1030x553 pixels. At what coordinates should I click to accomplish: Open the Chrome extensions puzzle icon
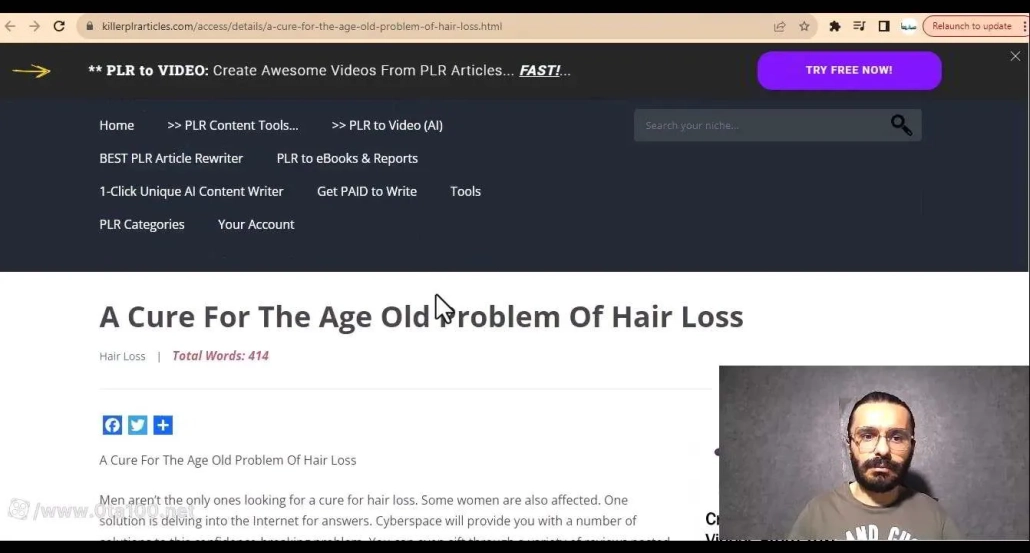click(x=835, y=26)
